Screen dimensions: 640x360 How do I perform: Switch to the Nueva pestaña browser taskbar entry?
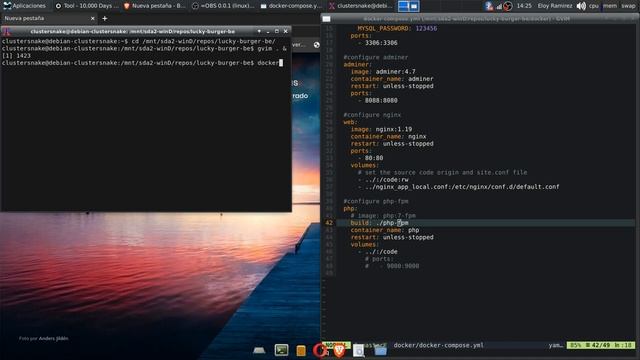[154, 6]
